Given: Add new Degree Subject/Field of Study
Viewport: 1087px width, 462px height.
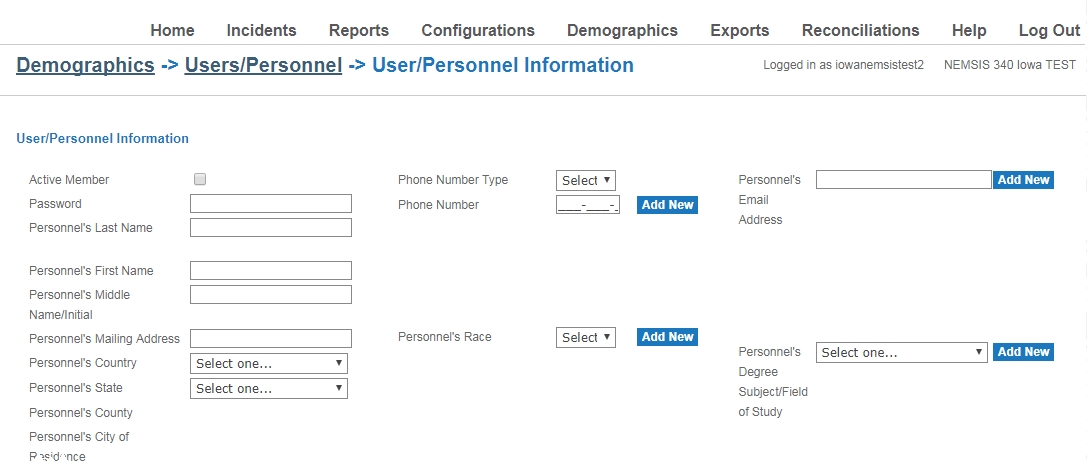Looking at the screenshot, I should tap(1023, 352).
